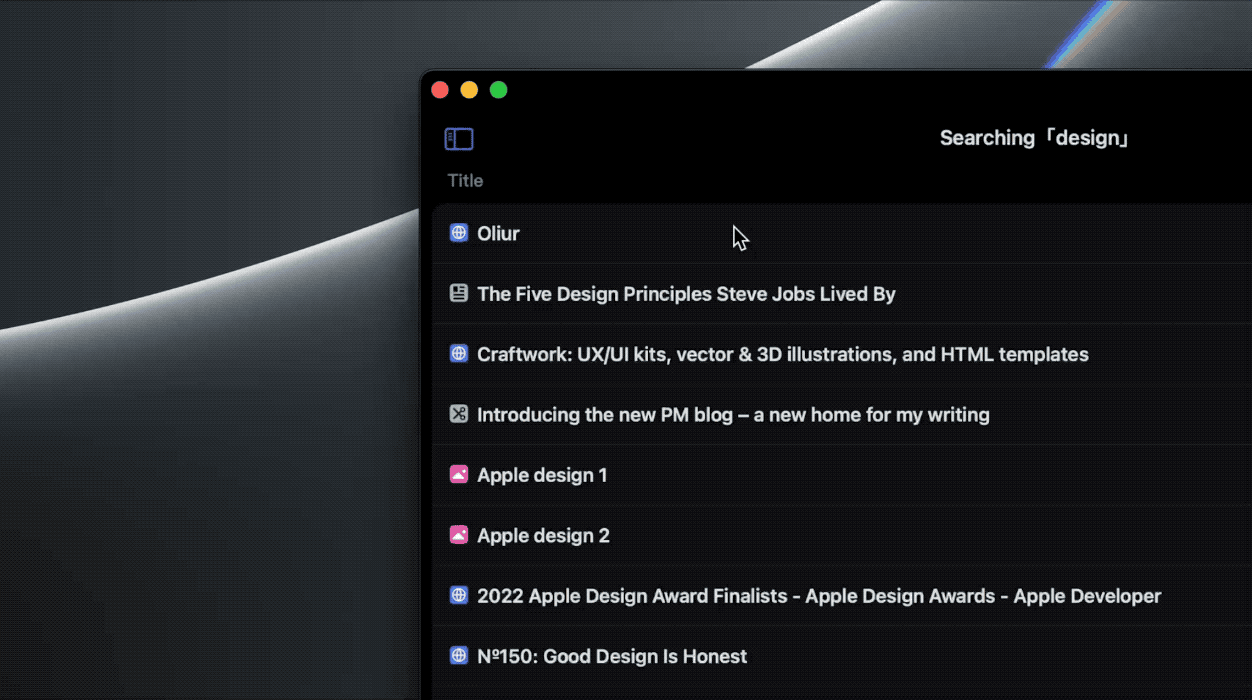This screenshot has height=700, width=1252.
Task: Sort results by the Title column header
Action: [x=465, y=181]
